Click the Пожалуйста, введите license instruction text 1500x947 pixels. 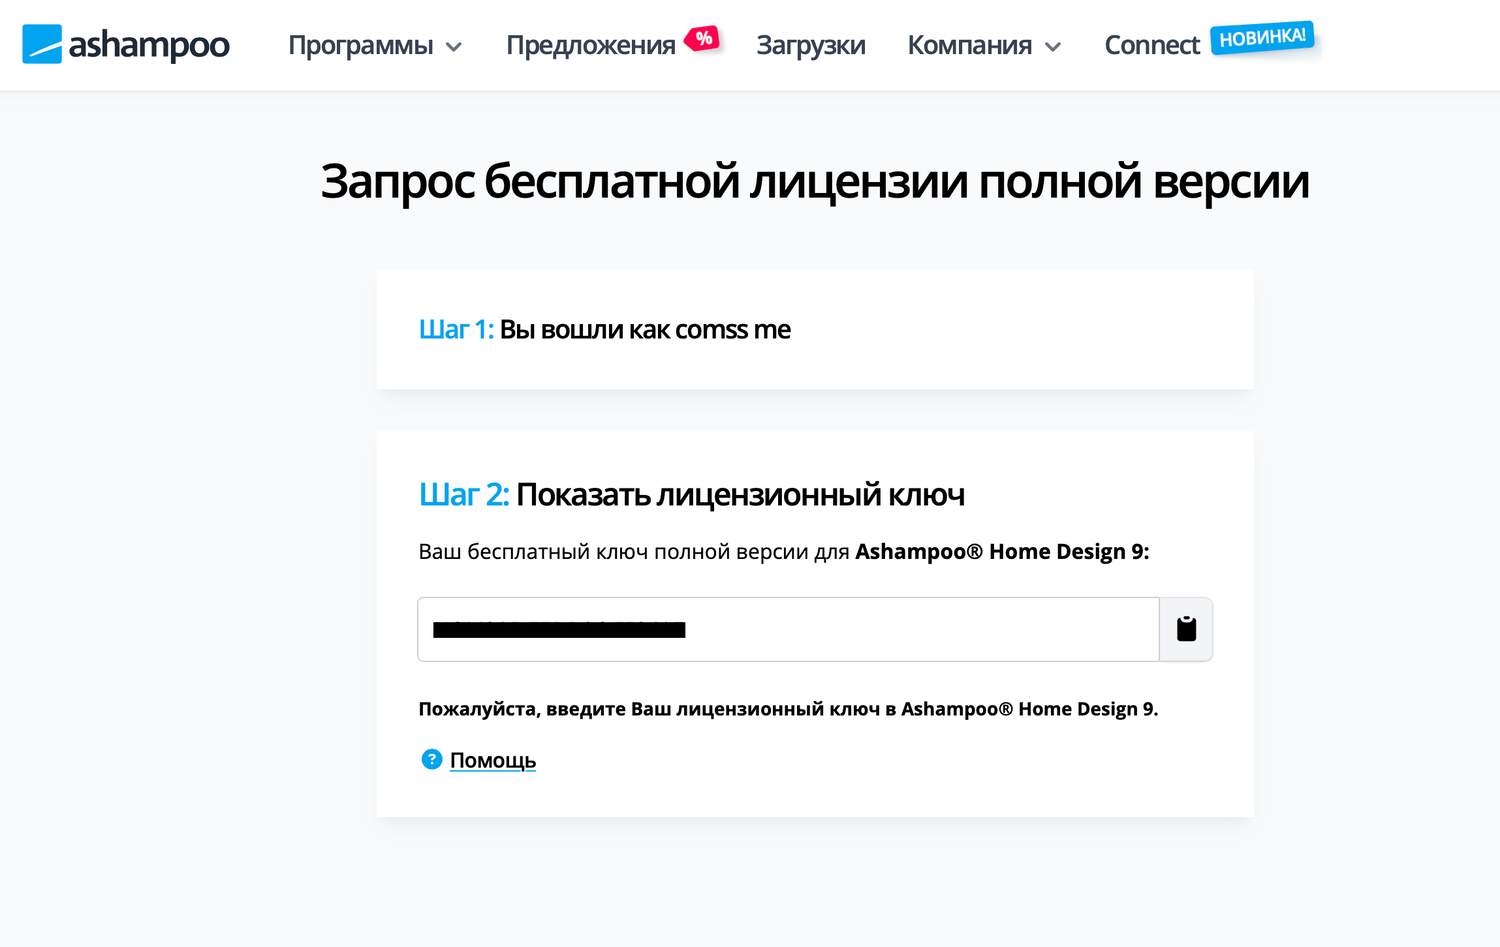[x=787, y=709]
